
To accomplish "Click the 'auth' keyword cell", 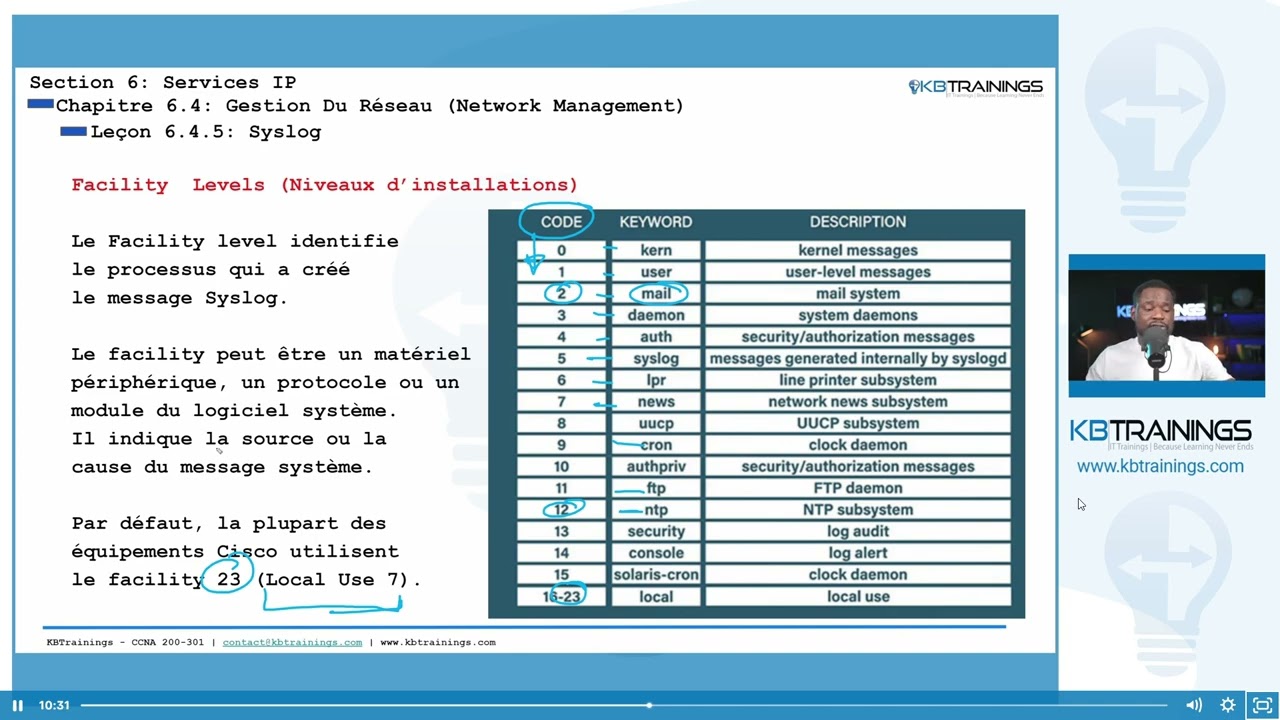I will (x=656, y=337).
